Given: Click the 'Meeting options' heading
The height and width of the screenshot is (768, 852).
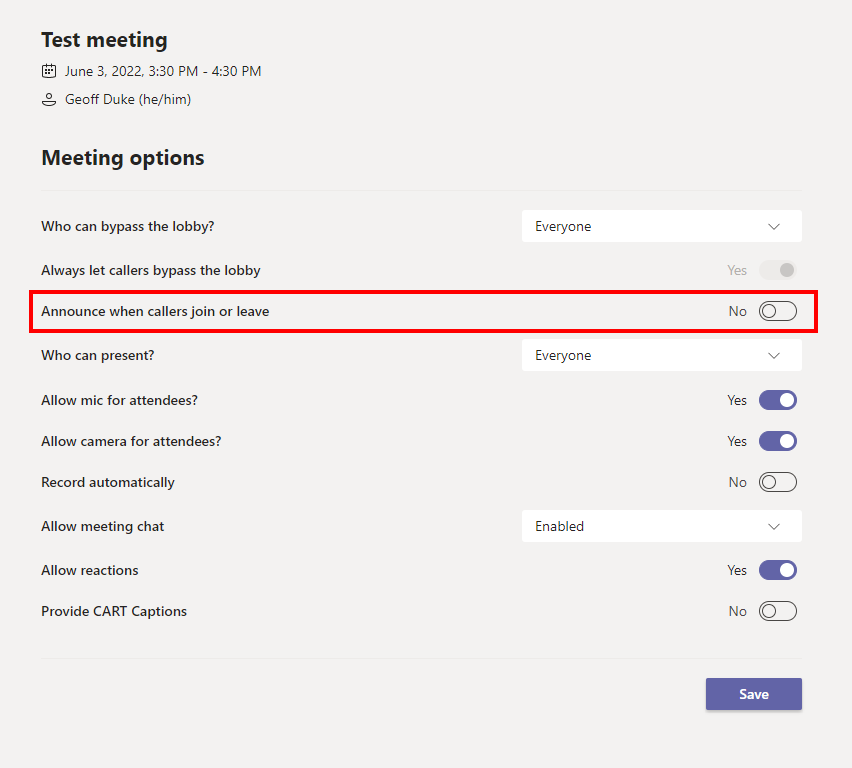Looking at the screenshot, I should point(122,158).
